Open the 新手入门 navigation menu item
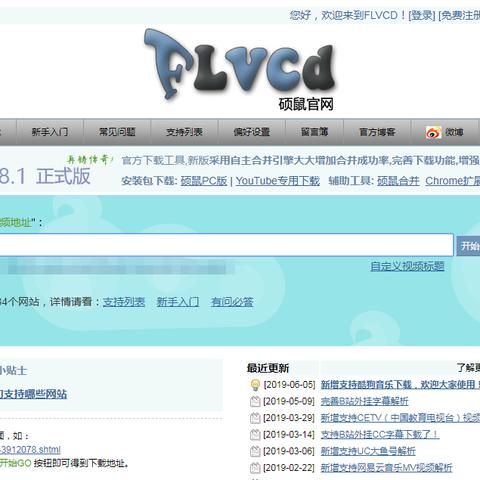Screen dimensions: 480x480 point(50,132)
